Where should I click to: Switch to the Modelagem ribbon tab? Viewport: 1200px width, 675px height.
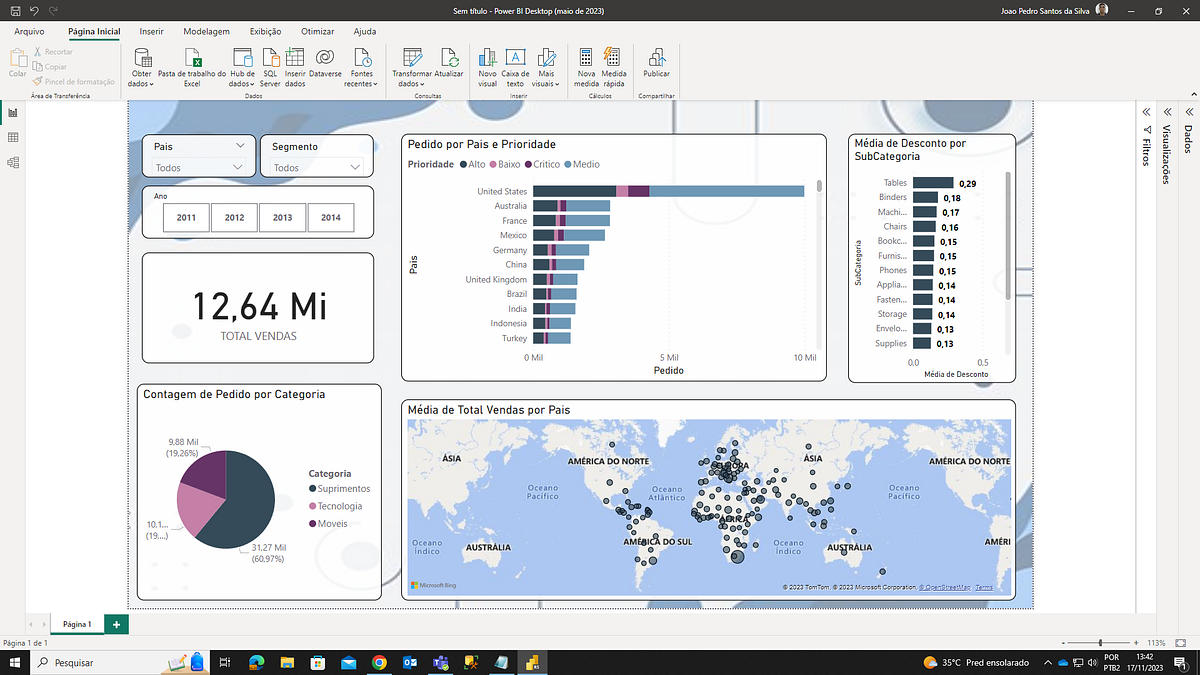(x=206, y=31)
